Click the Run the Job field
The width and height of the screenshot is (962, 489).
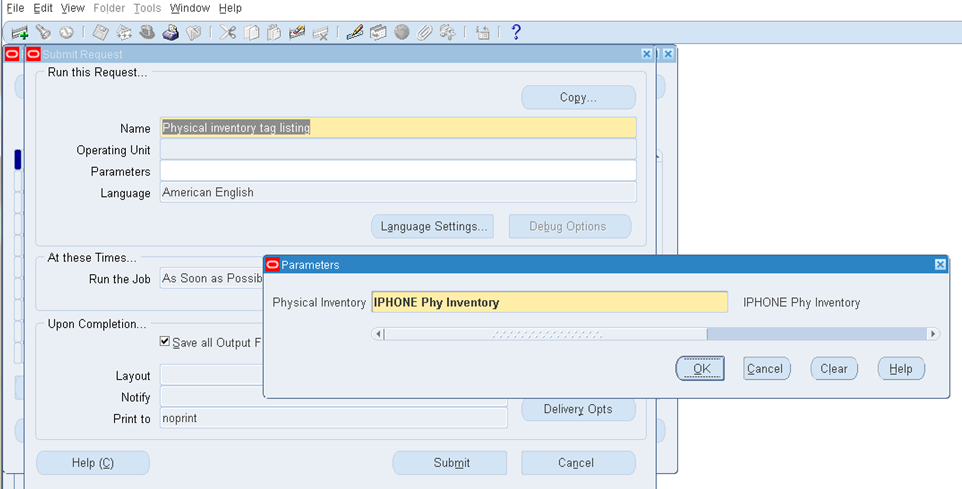point(212,279)
